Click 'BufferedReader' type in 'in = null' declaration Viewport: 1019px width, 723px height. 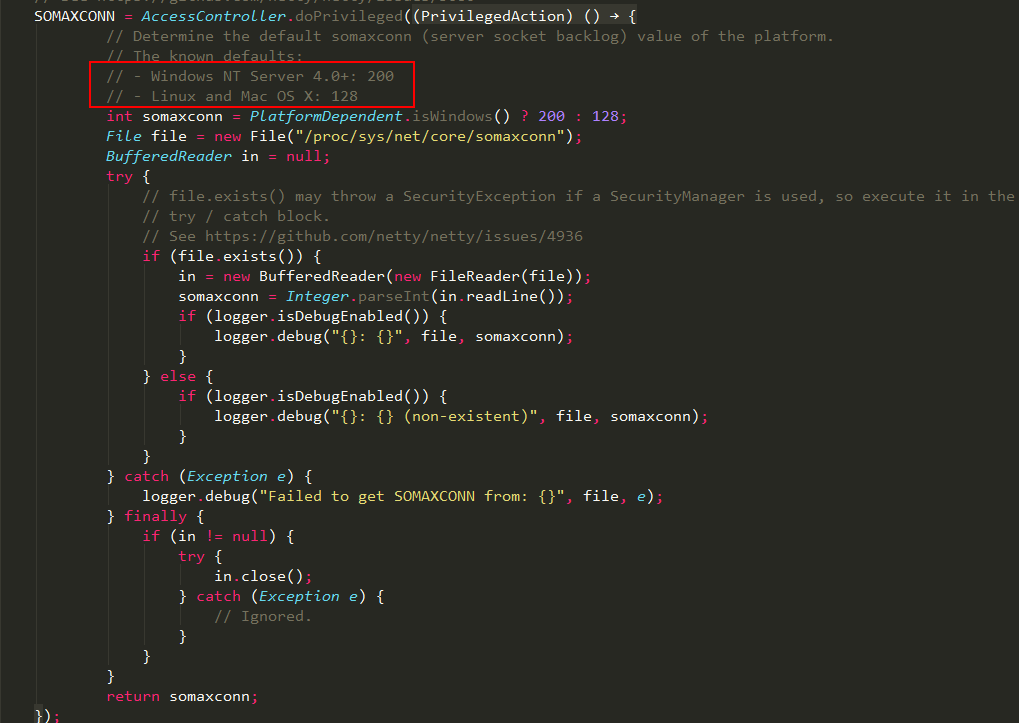[169, 157]
